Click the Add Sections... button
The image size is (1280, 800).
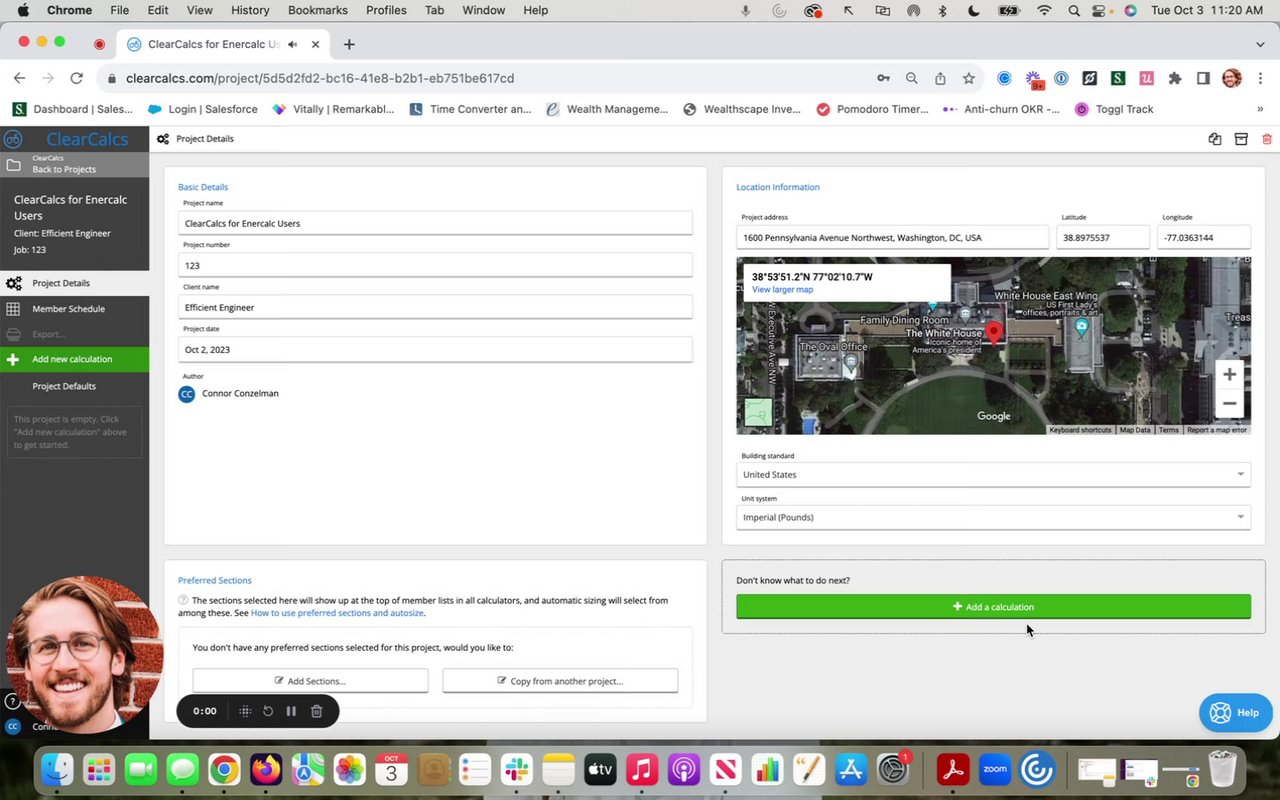(310, 681)
